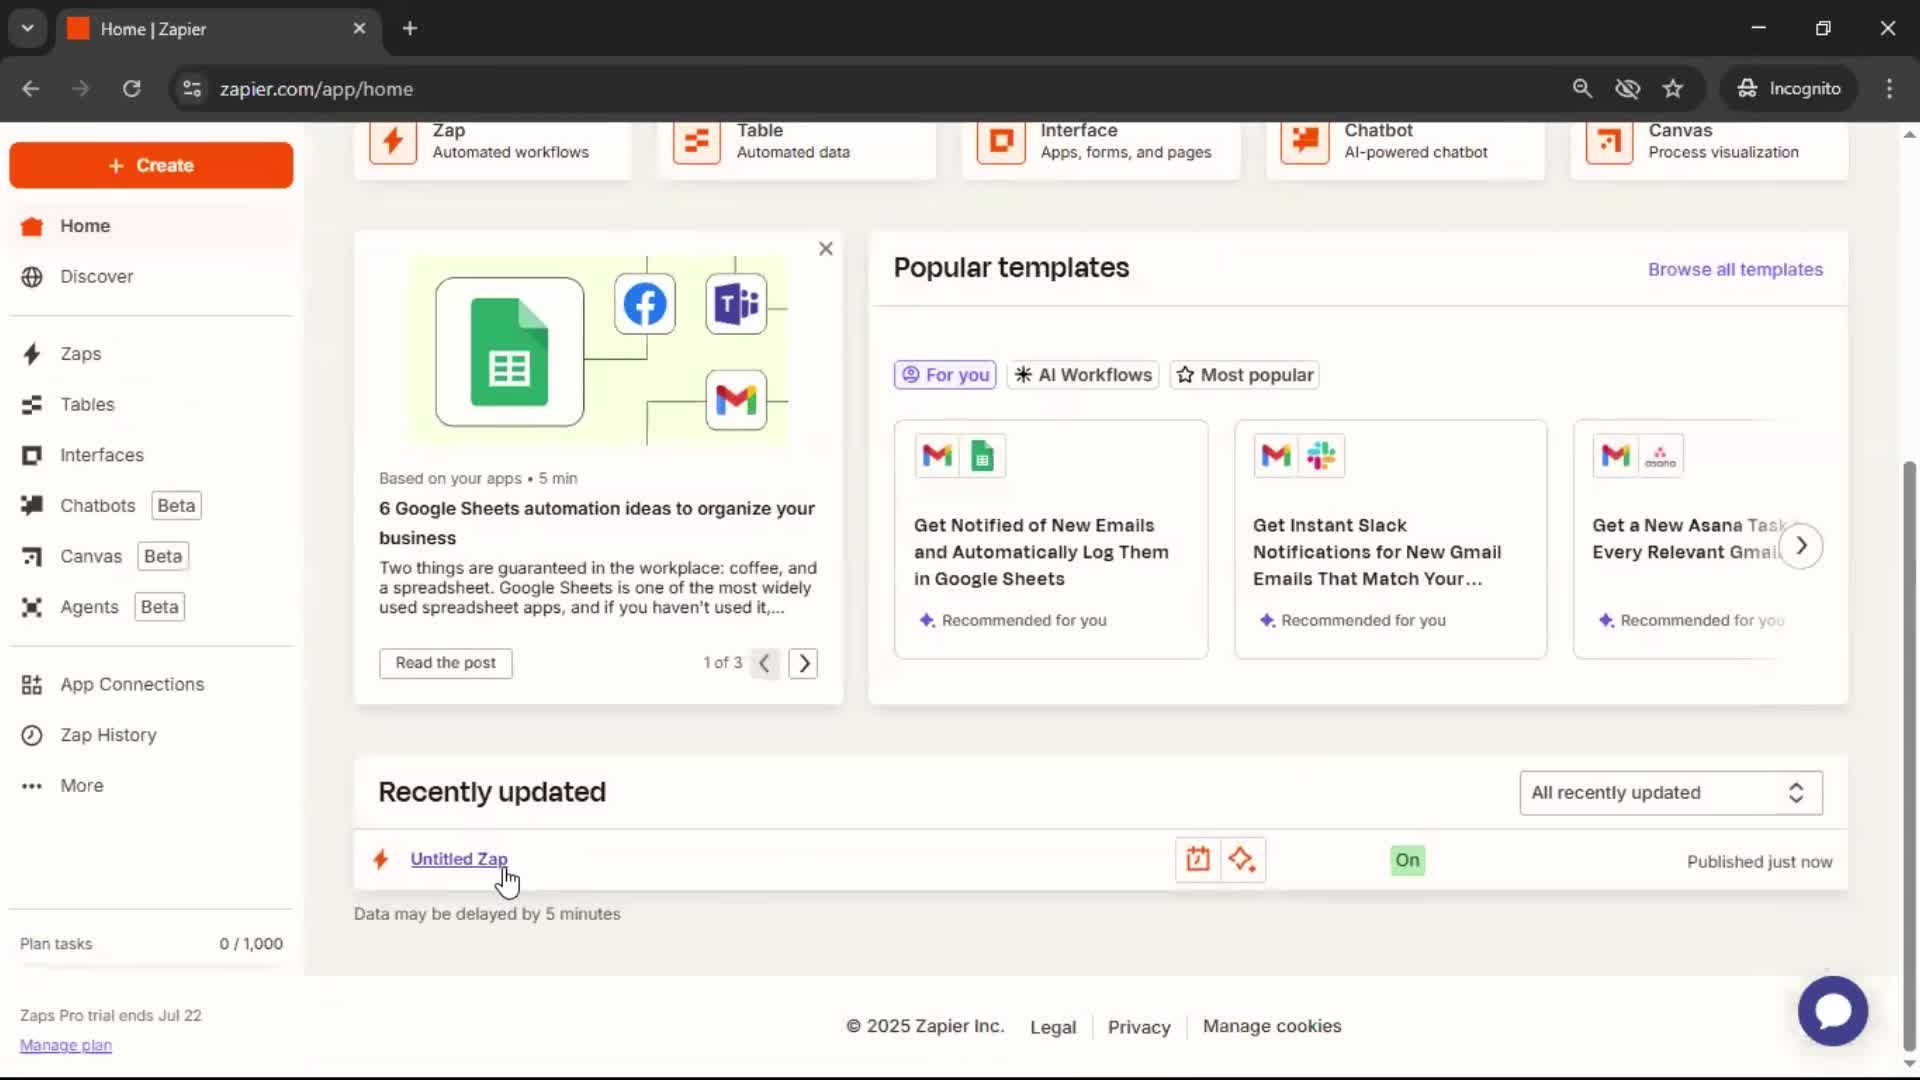Click the More ellipsis icon
The height and width of the screenshot is (1080, 1920).
32,786
